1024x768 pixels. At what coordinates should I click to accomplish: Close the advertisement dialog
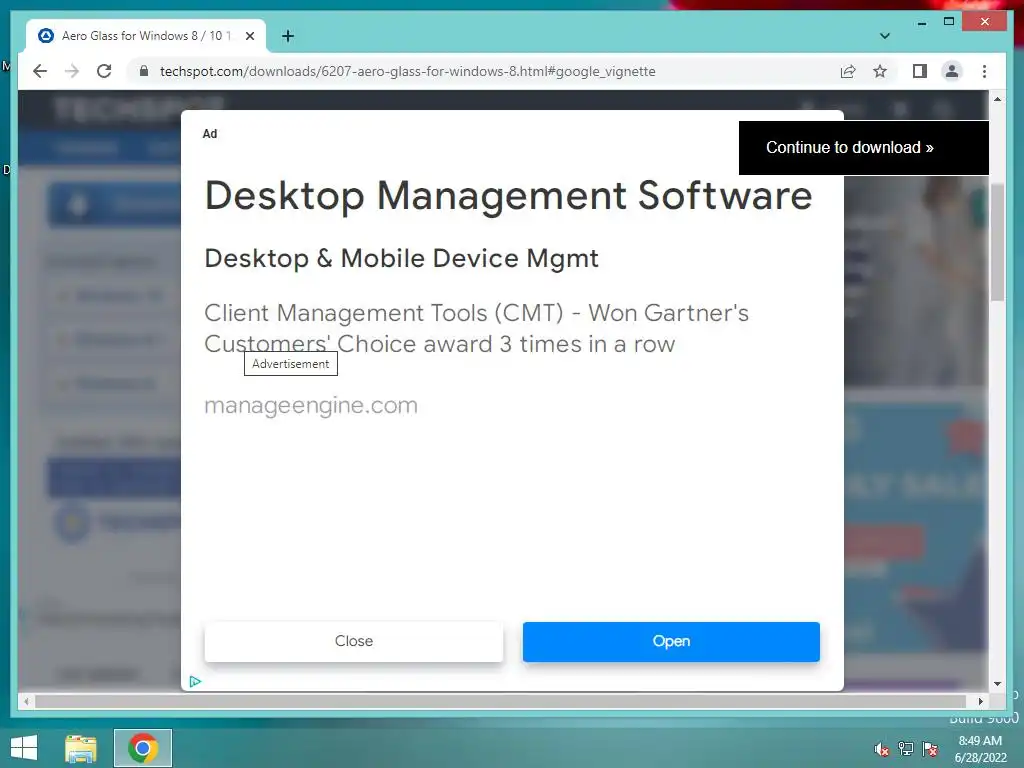353,641
